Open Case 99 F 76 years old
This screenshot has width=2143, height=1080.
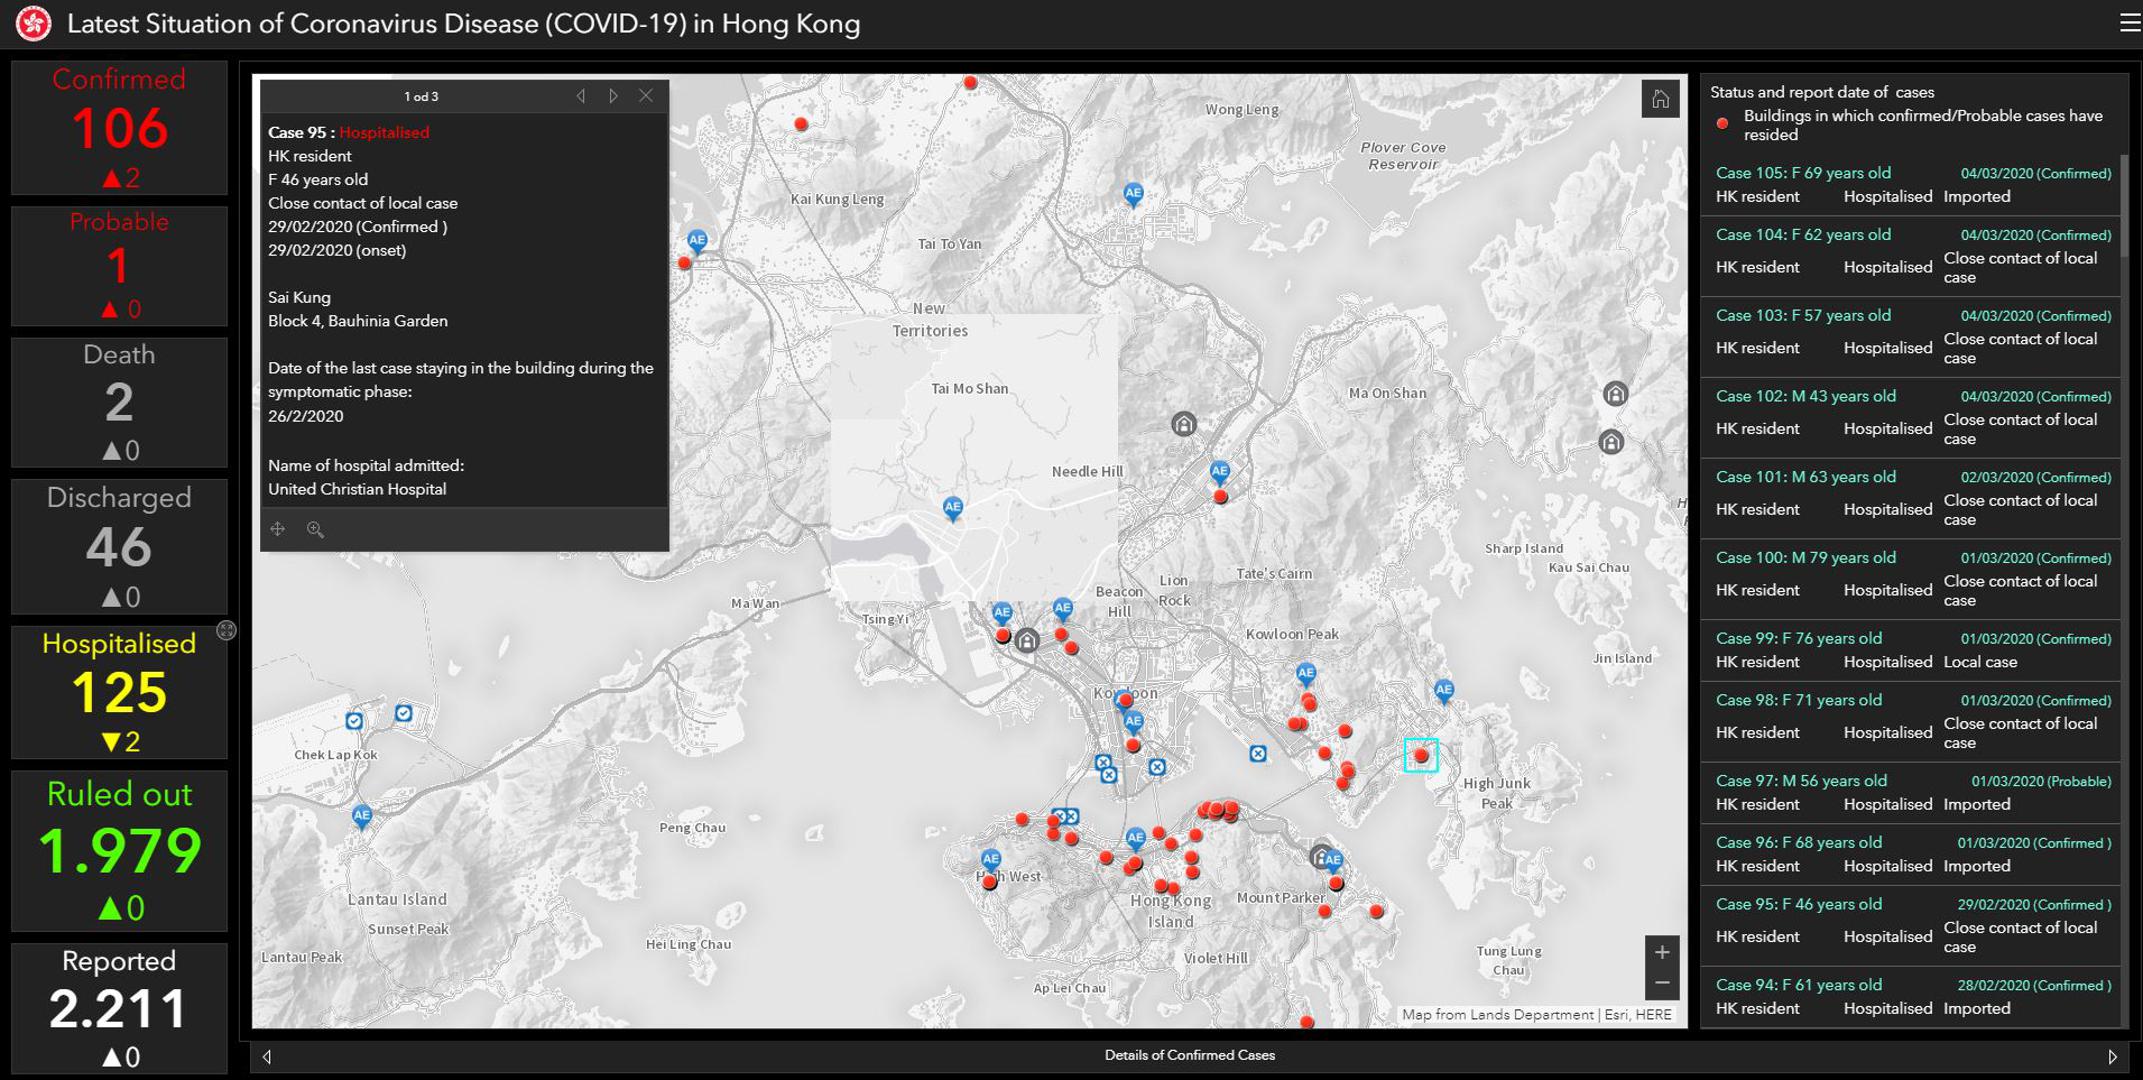pos(1798,638)
